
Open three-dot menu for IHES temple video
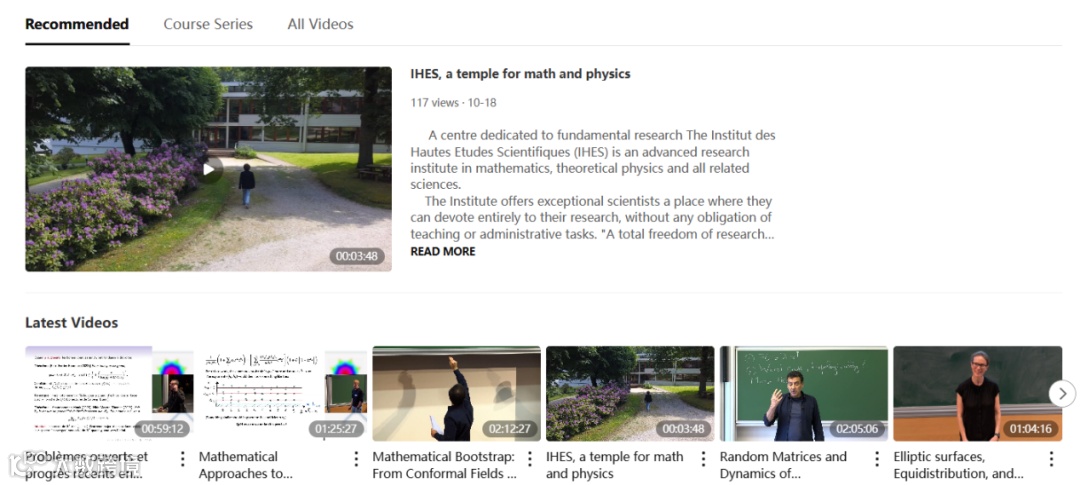(x=703, y=459)
